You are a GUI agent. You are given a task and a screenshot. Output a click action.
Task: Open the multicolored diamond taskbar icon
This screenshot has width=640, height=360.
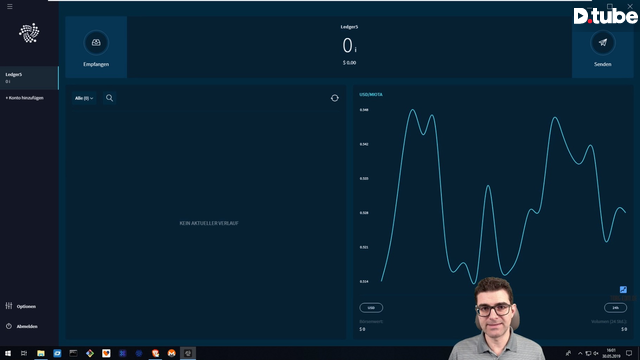point(90,353)
